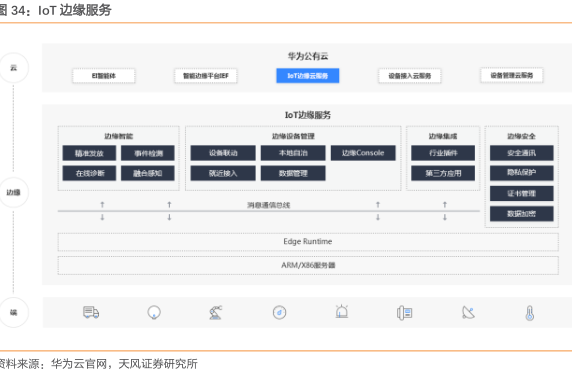Select the 设备管理云服务 box
This screenshot has width=572, height=373.
(511, 75)
